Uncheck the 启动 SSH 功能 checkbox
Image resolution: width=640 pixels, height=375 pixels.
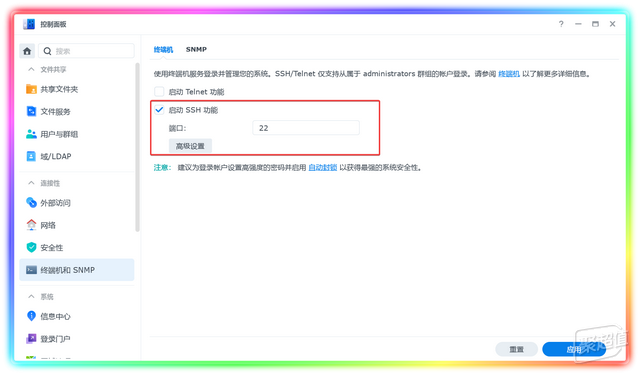coord(159,110)
